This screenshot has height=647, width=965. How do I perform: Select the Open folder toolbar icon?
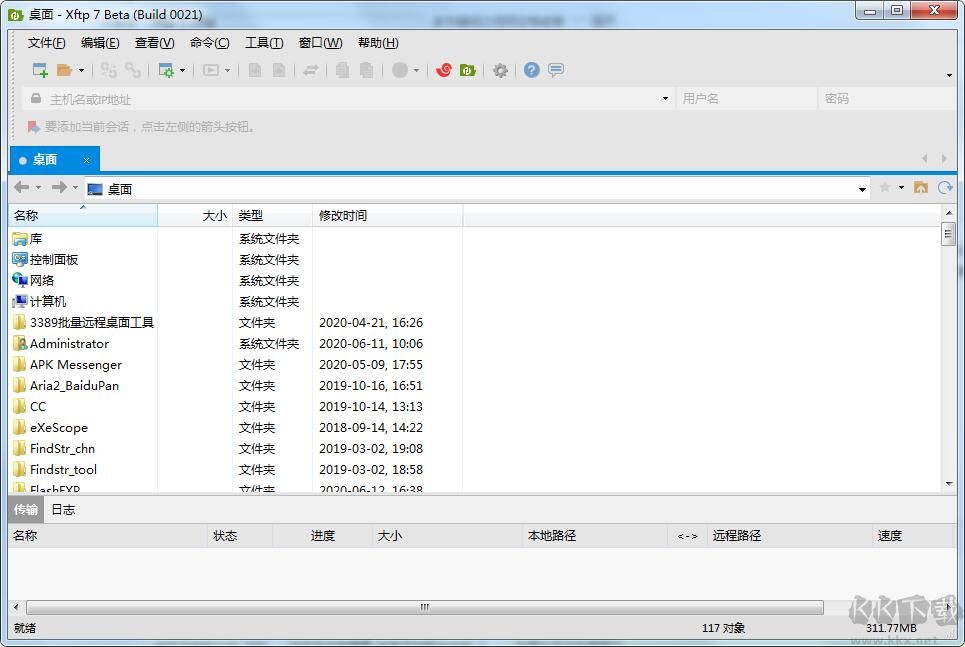pos(62,70)
